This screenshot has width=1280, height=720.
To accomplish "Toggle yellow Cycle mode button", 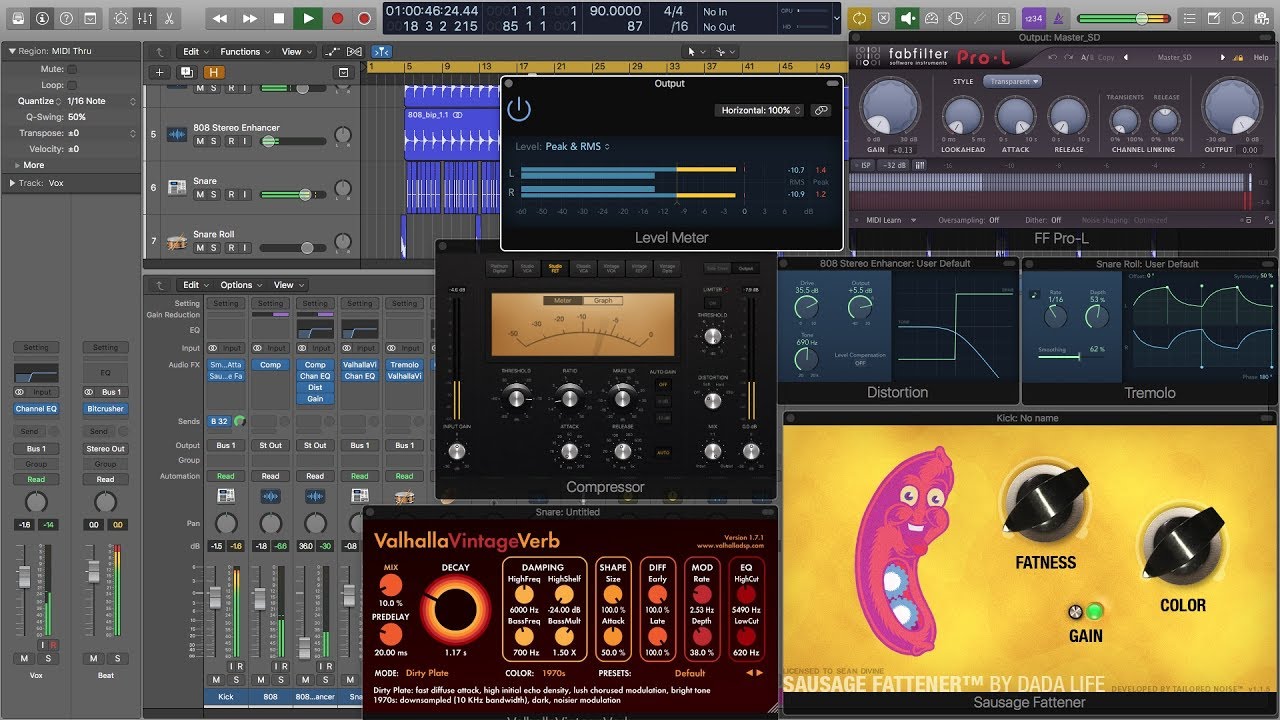I will 859,18.
